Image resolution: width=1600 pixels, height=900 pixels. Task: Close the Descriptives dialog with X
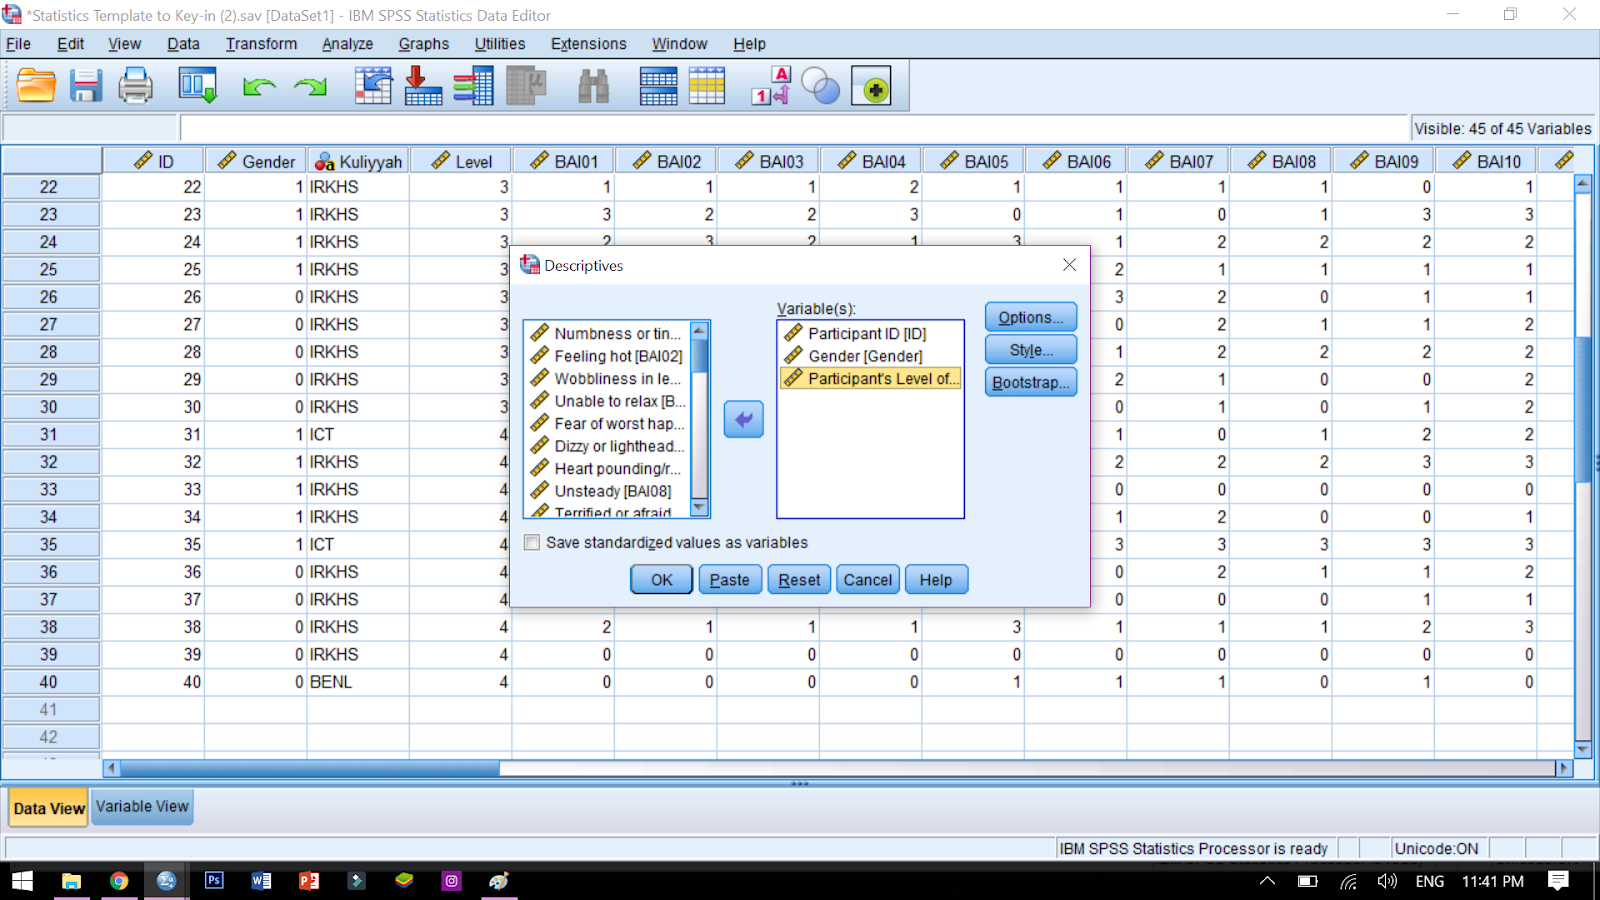pos(1069,265)
